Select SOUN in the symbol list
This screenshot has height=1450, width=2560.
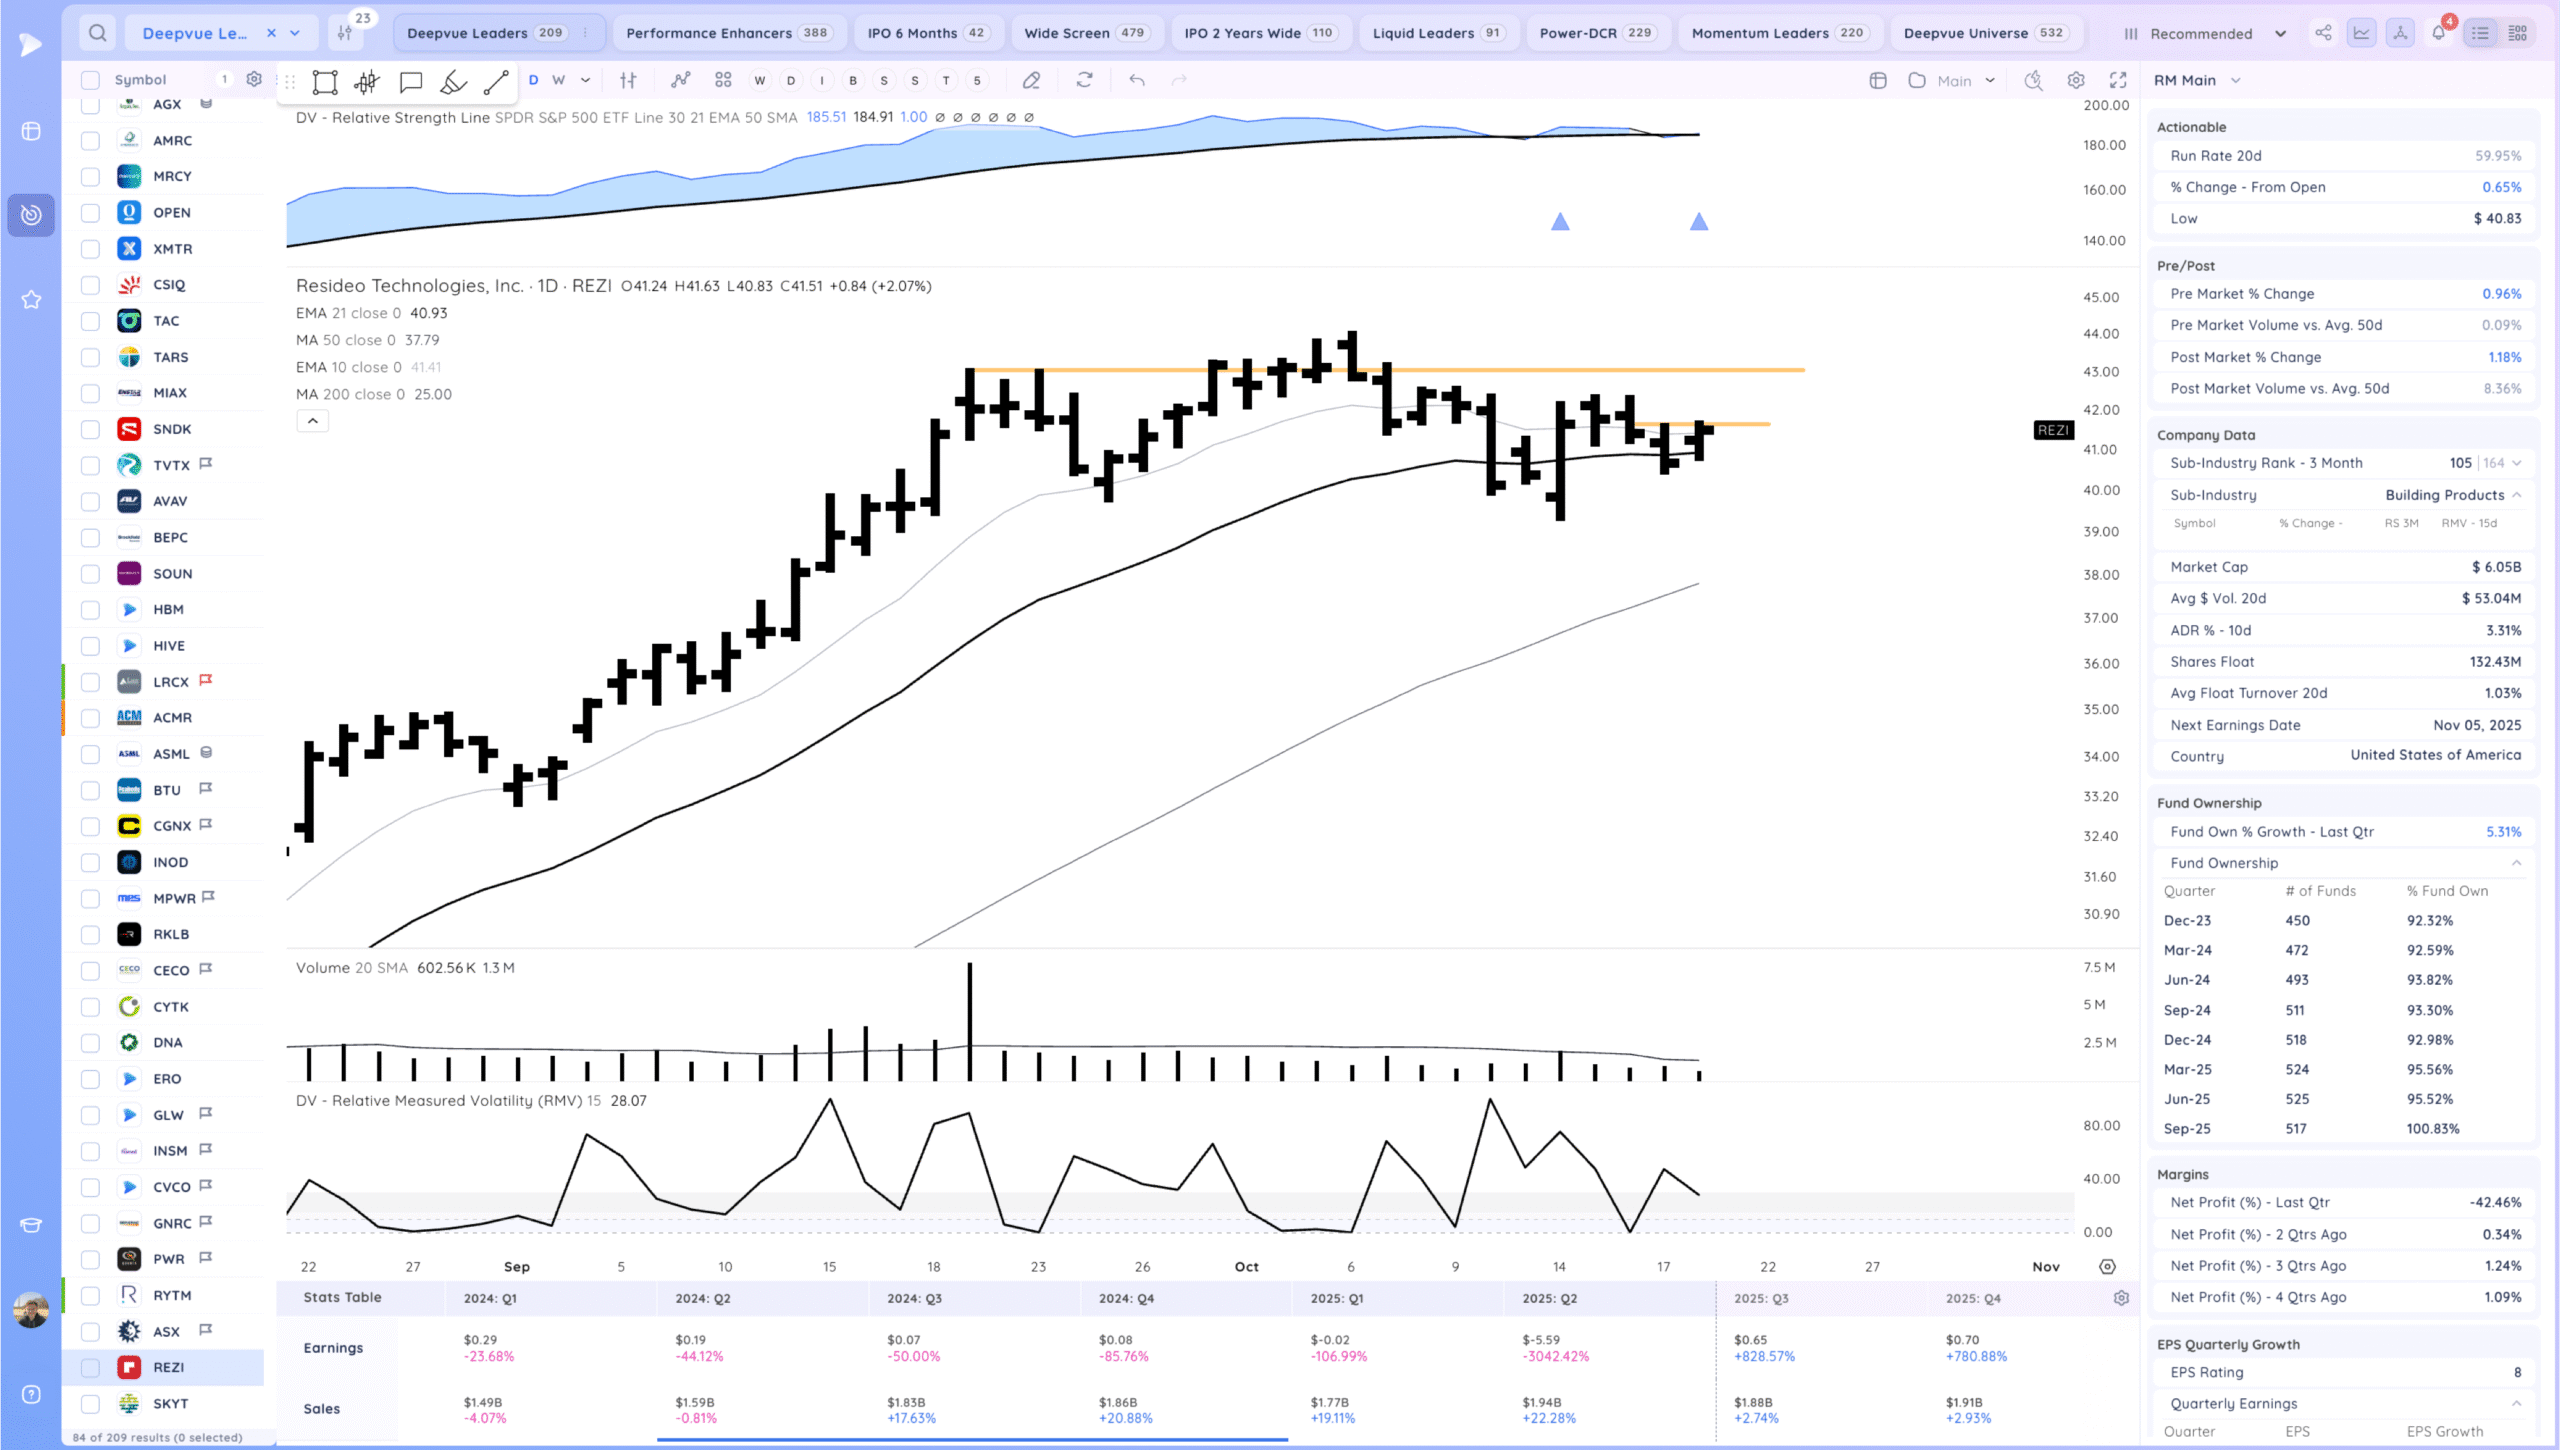click(172, 573)
